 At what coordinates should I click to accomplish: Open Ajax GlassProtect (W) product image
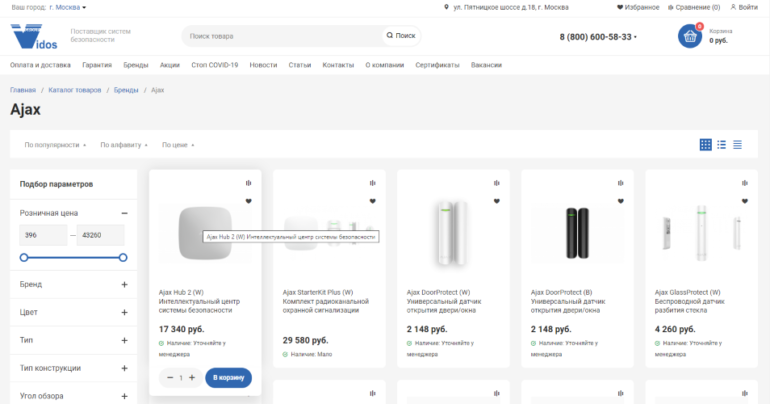701,233
